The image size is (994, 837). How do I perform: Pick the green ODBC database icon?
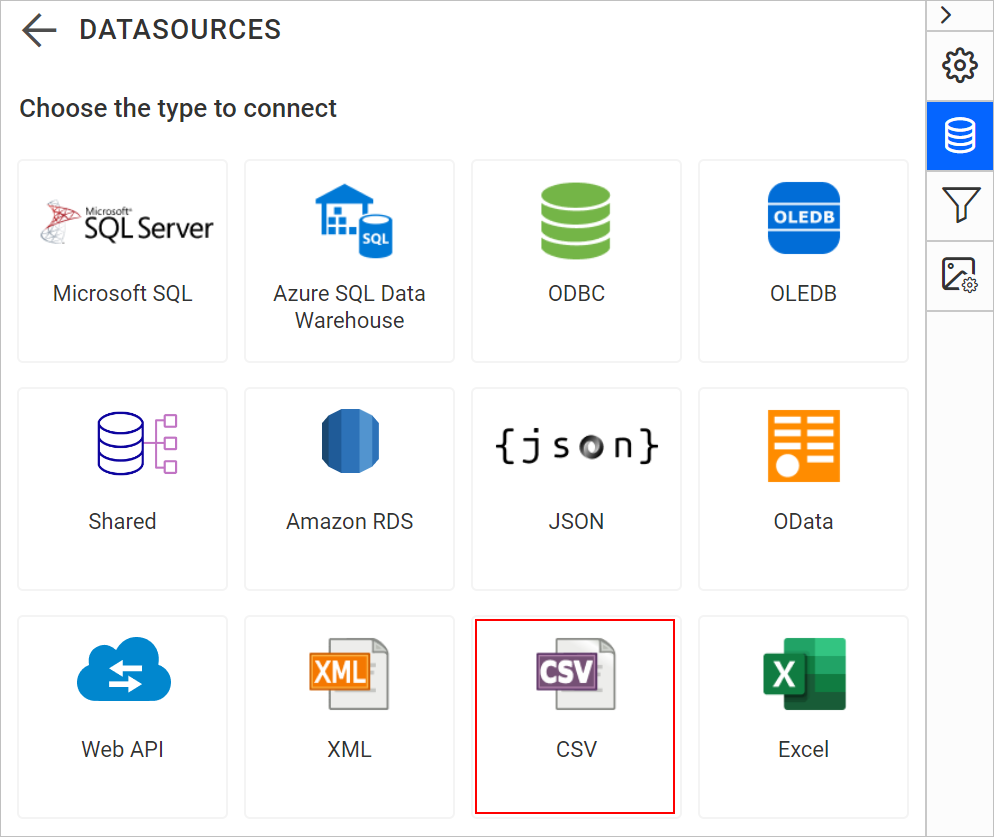click(x=575, y=220)
